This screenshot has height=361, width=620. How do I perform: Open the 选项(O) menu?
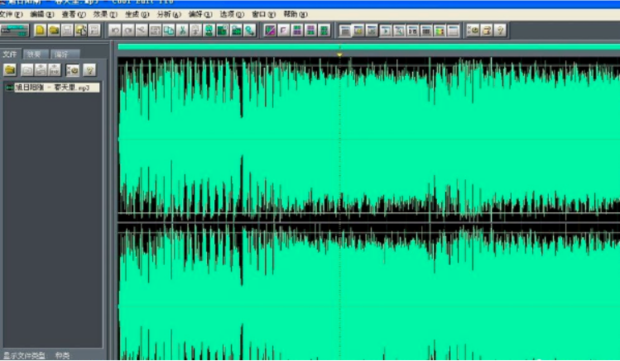click(232, 14)
